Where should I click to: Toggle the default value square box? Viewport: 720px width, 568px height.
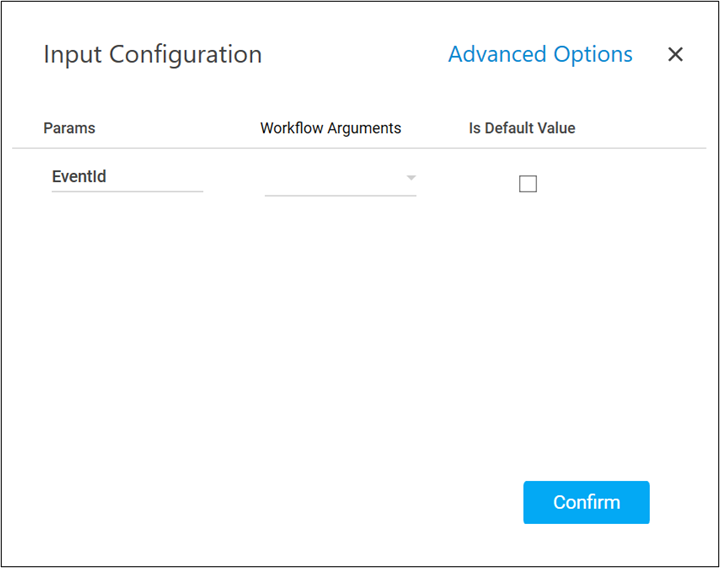click(x=528, y=184)
